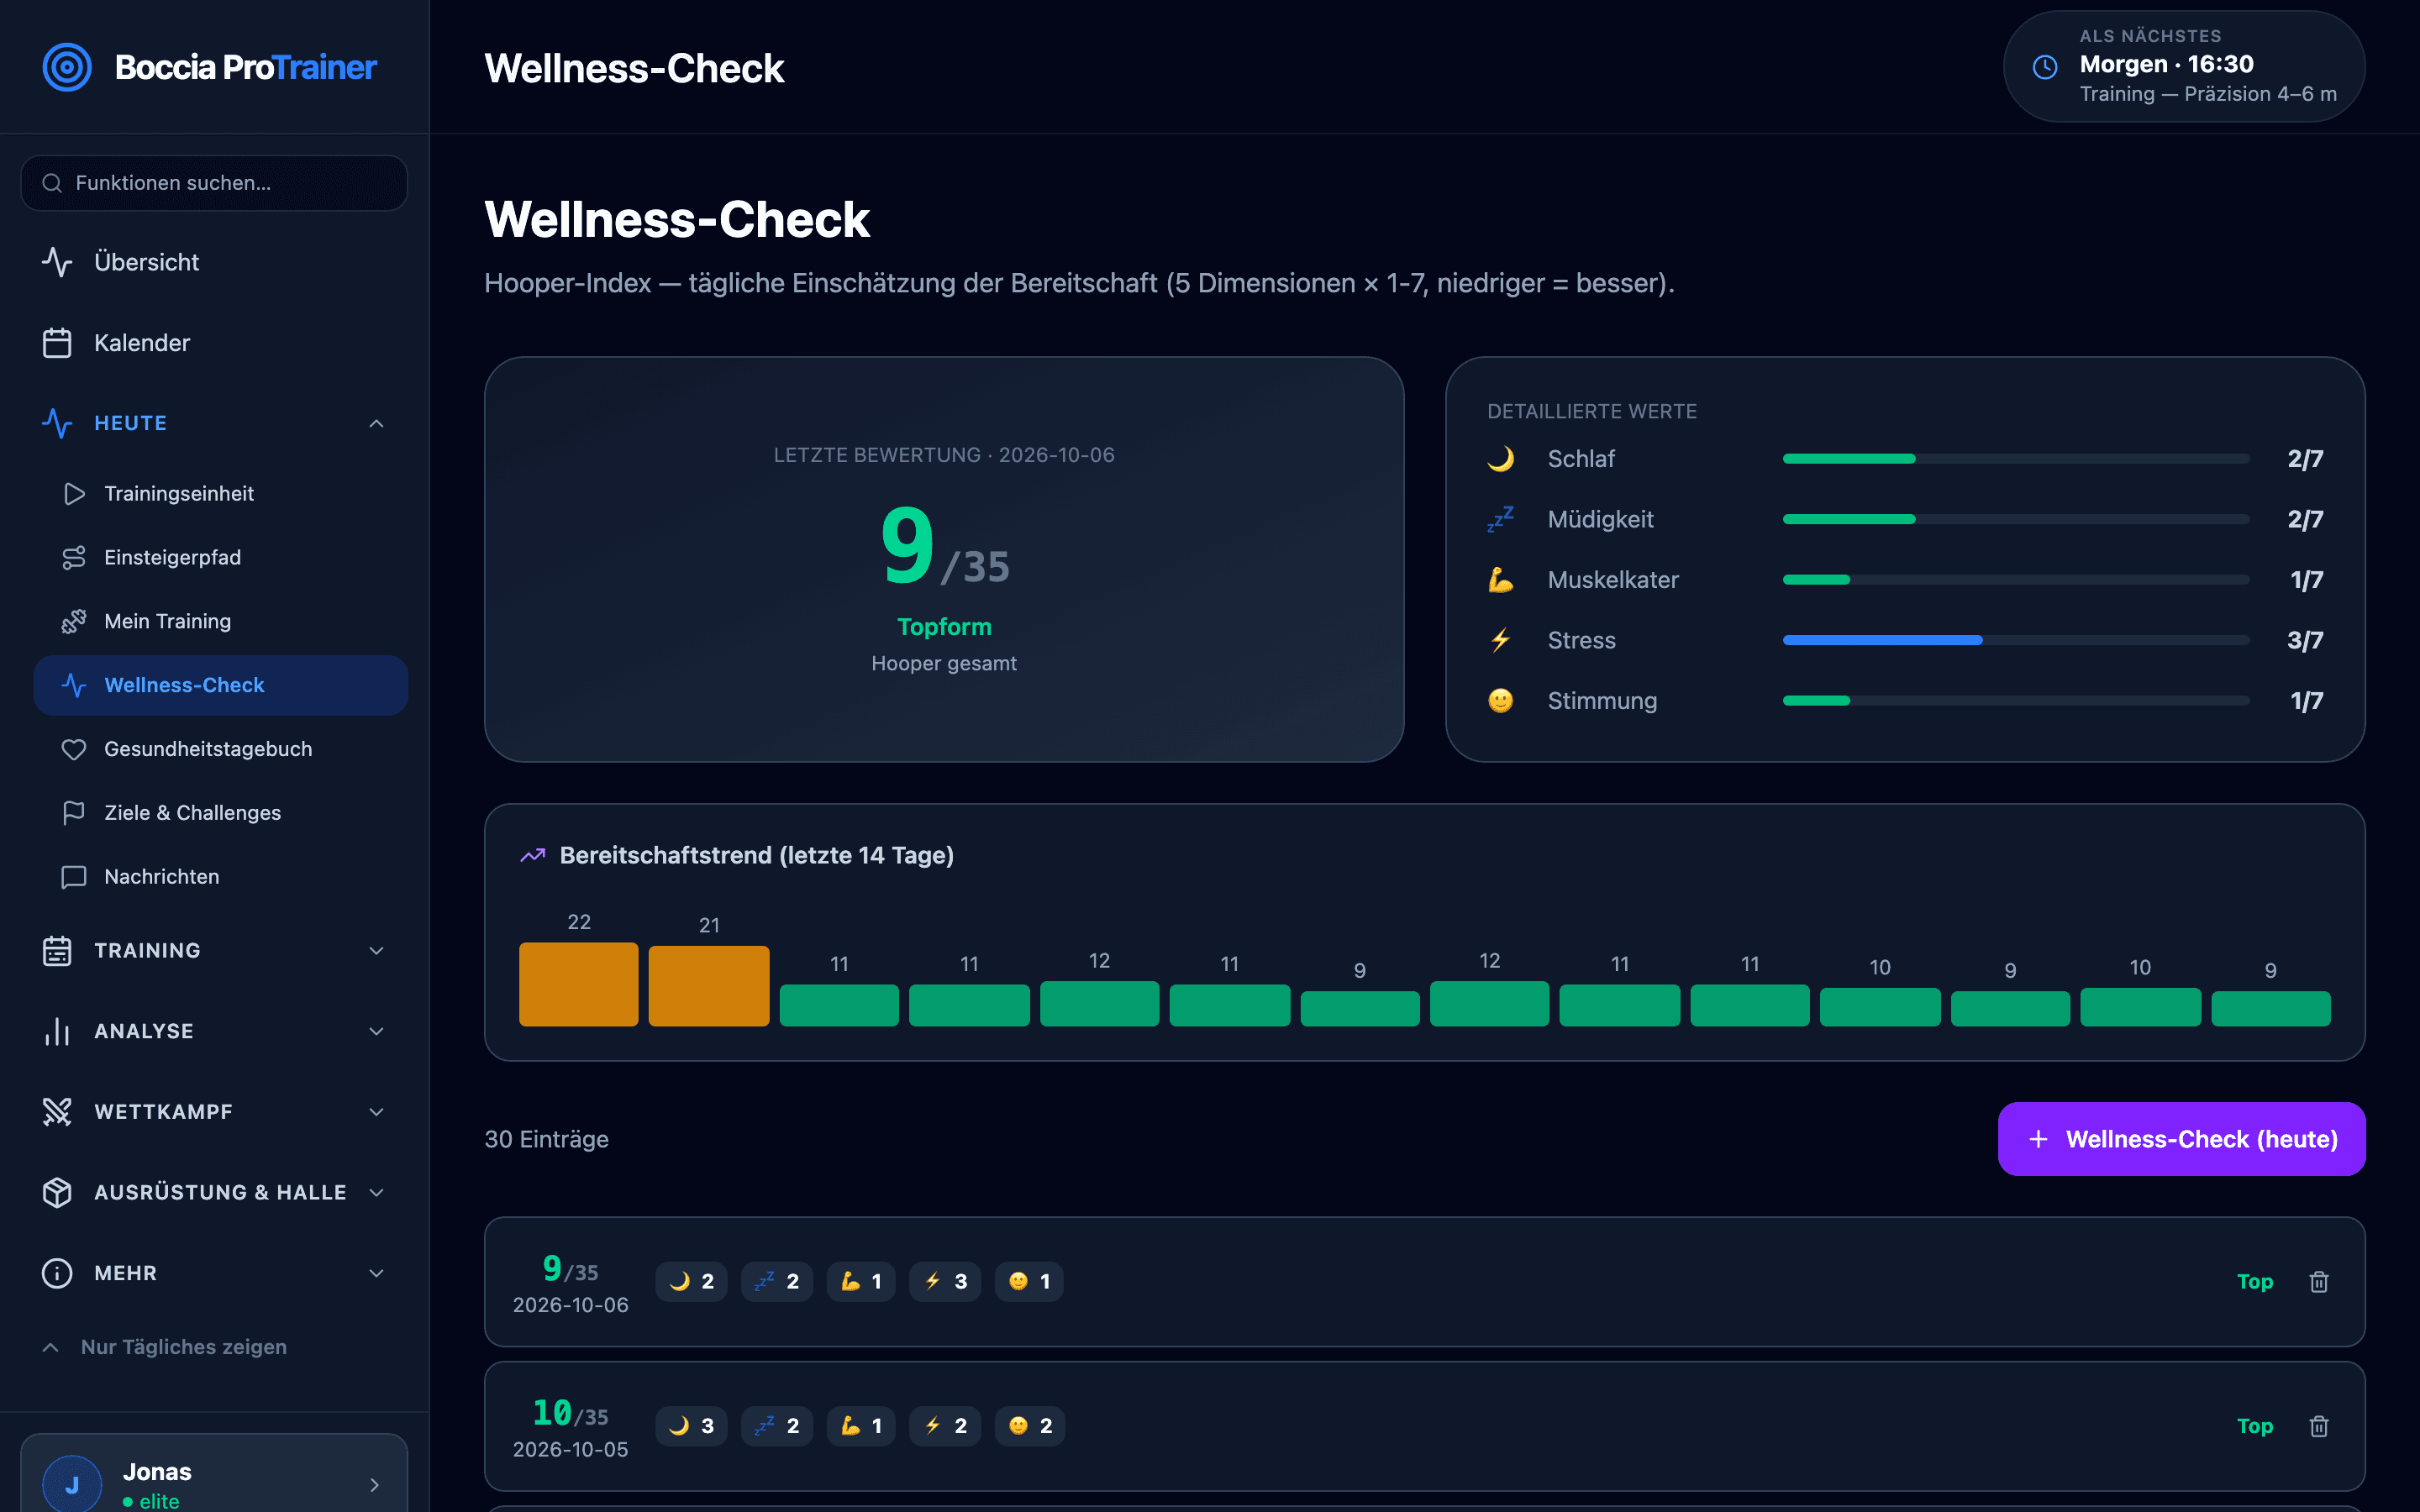Image resolution: width=2420 pixels, height=1512 pixels.
Task: Expand the TRAINING section chevron
Action: pyautogui.click(x=376, y=951)
